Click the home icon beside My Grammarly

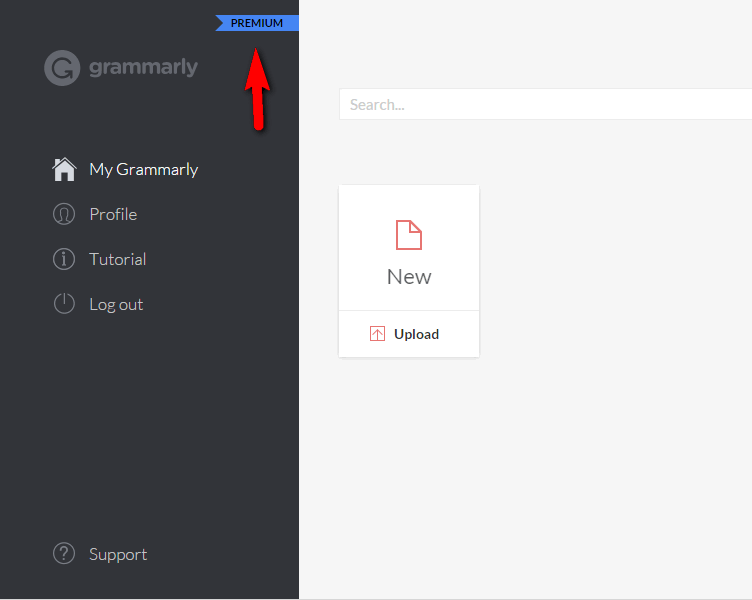coord(64,169)
